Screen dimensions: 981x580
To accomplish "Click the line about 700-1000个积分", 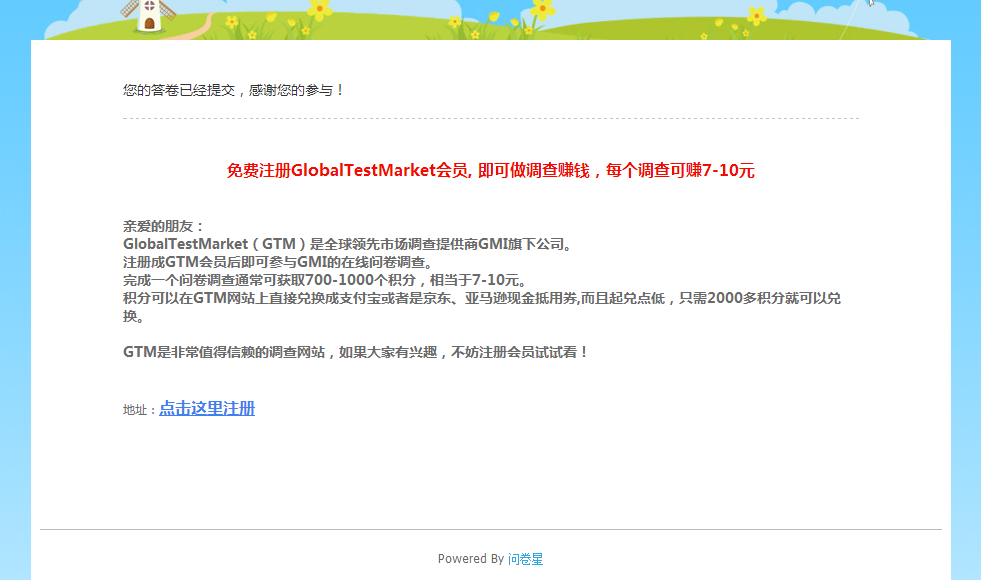I will (325, 280).
